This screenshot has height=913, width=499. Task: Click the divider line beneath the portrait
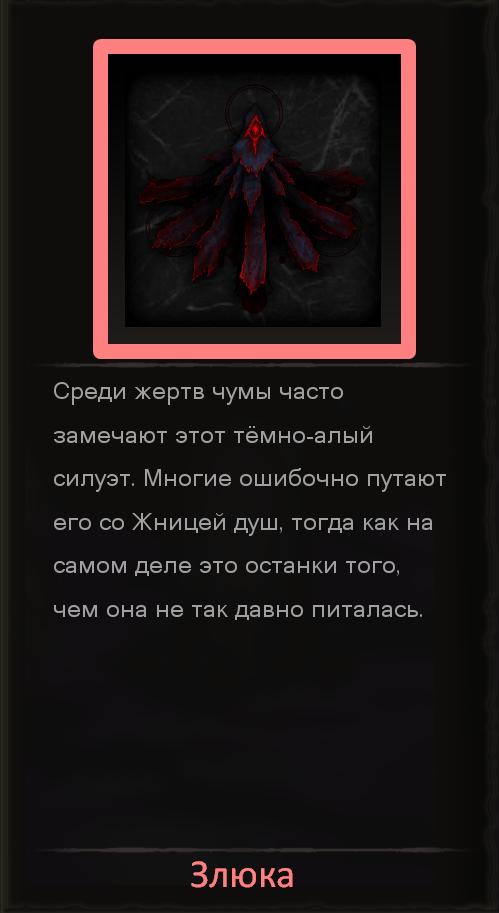pos(250,365)
